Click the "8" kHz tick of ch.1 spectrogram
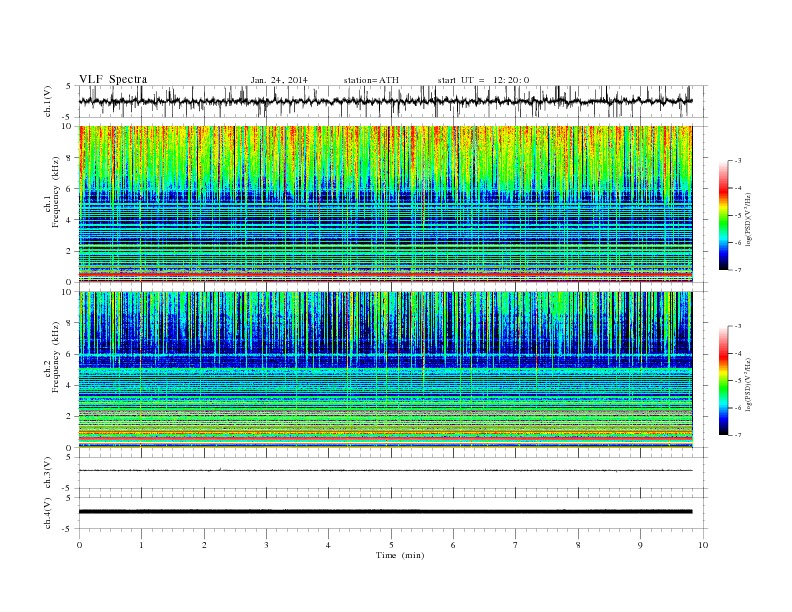The width and height of the screenshot is (792, 612). click(69, 158)
